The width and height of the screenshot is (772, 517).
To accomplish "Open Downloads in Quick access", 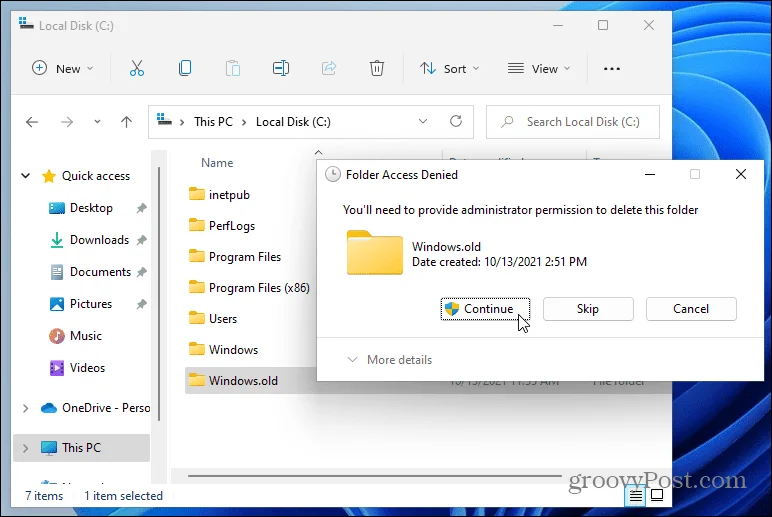I will (99, 240).
